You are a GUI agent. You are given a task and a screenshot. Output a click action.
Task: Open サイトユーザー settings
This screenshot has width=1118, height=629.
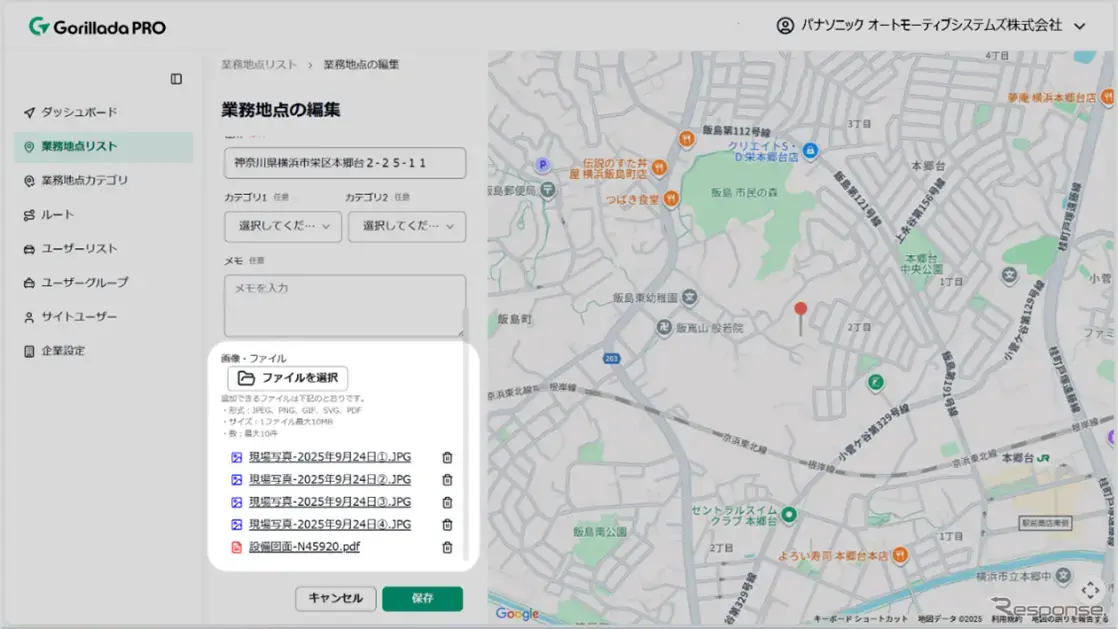tap(80, 316)
